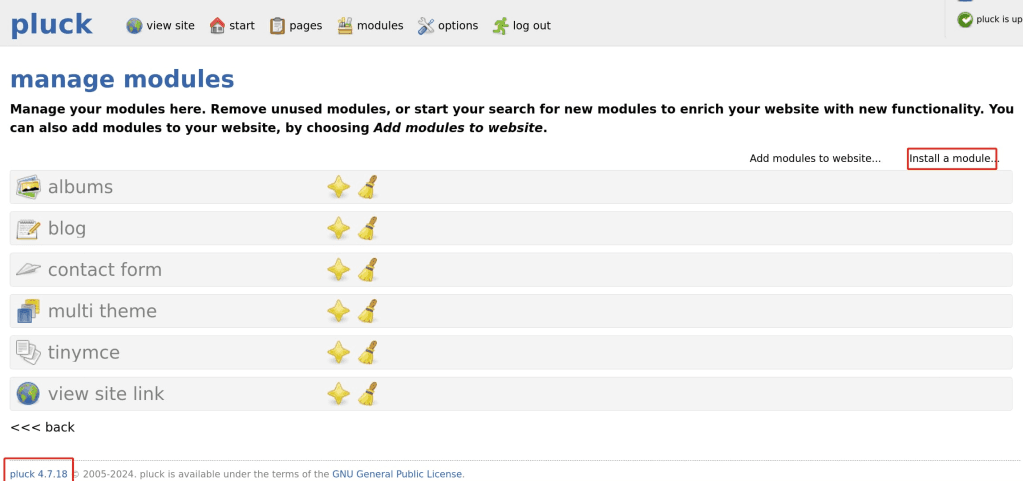Go to the start menu item
The width and height of the screenshot is (1023, 481).
click(x=232, y=26)
